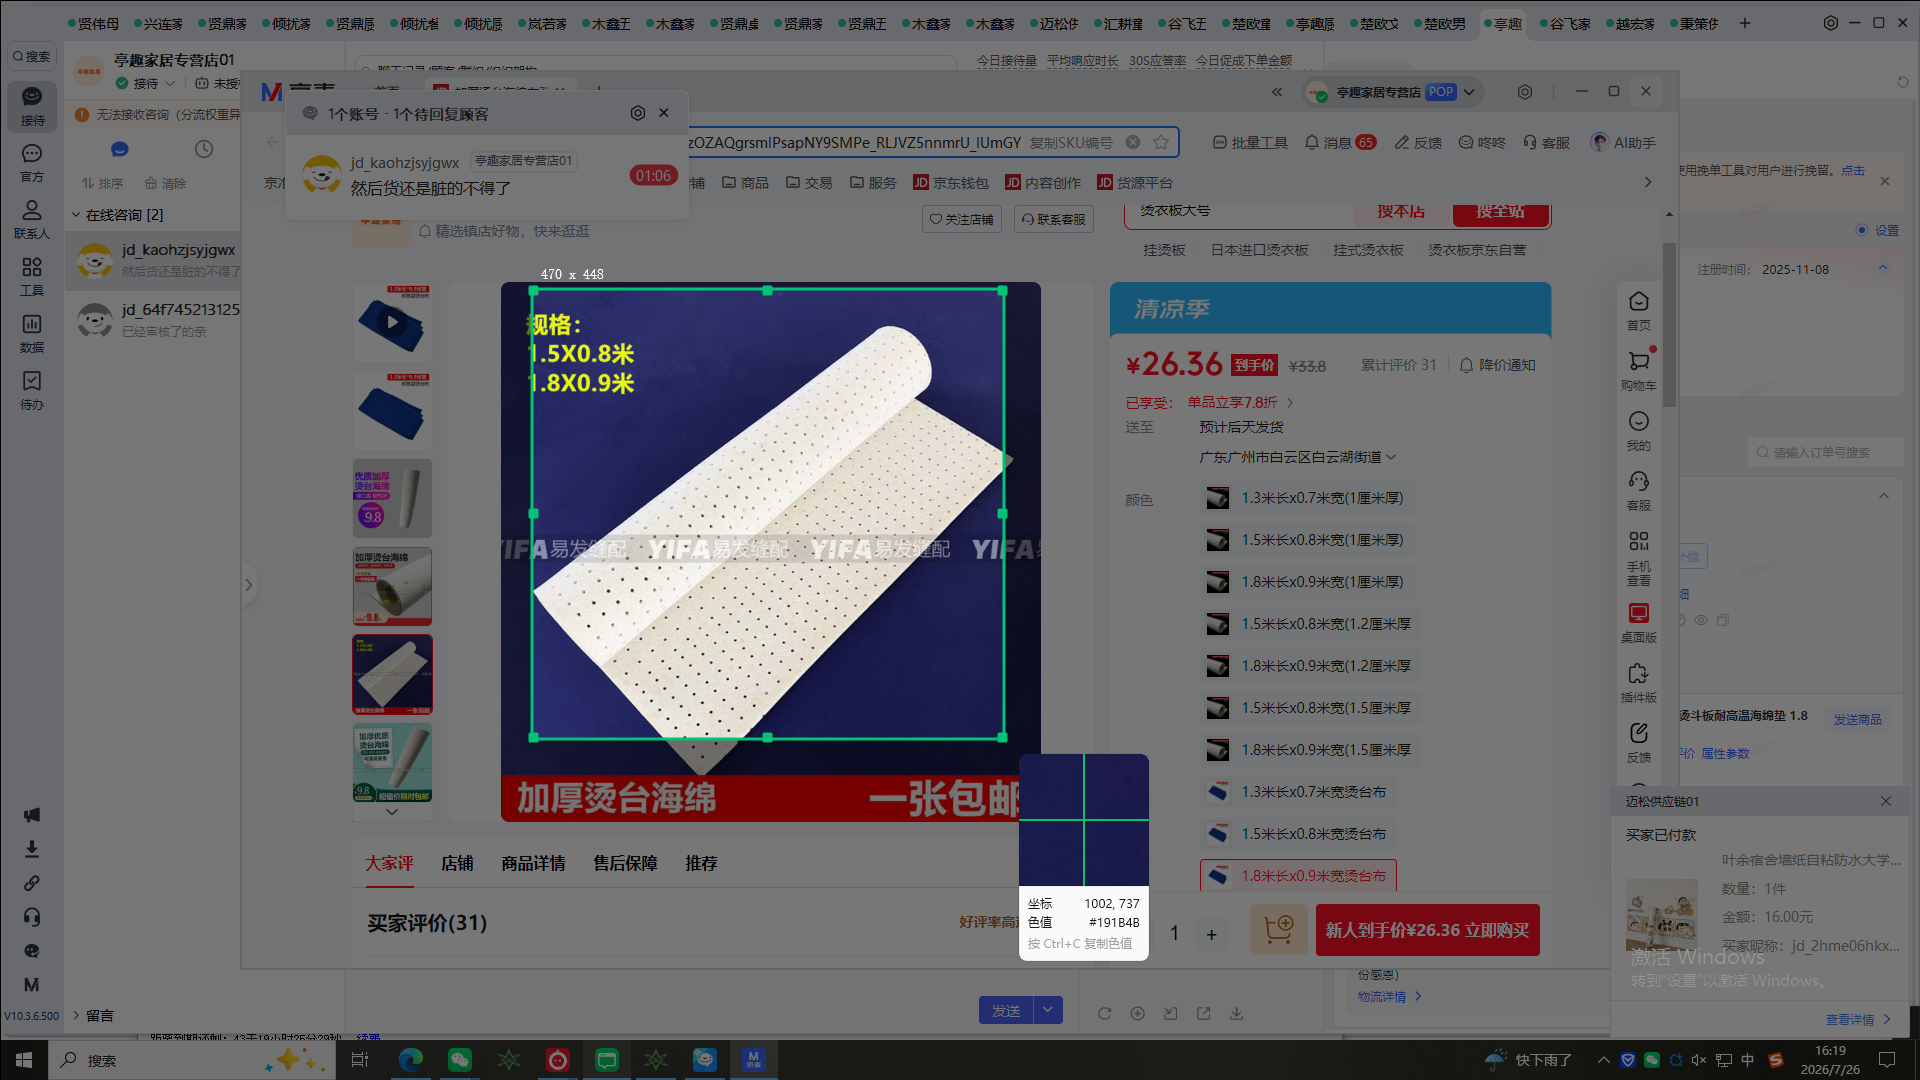Click the star bookmark icon in address bar
The height and width of the screenshot is (1080, 1920).
(x=1161, y=142)
